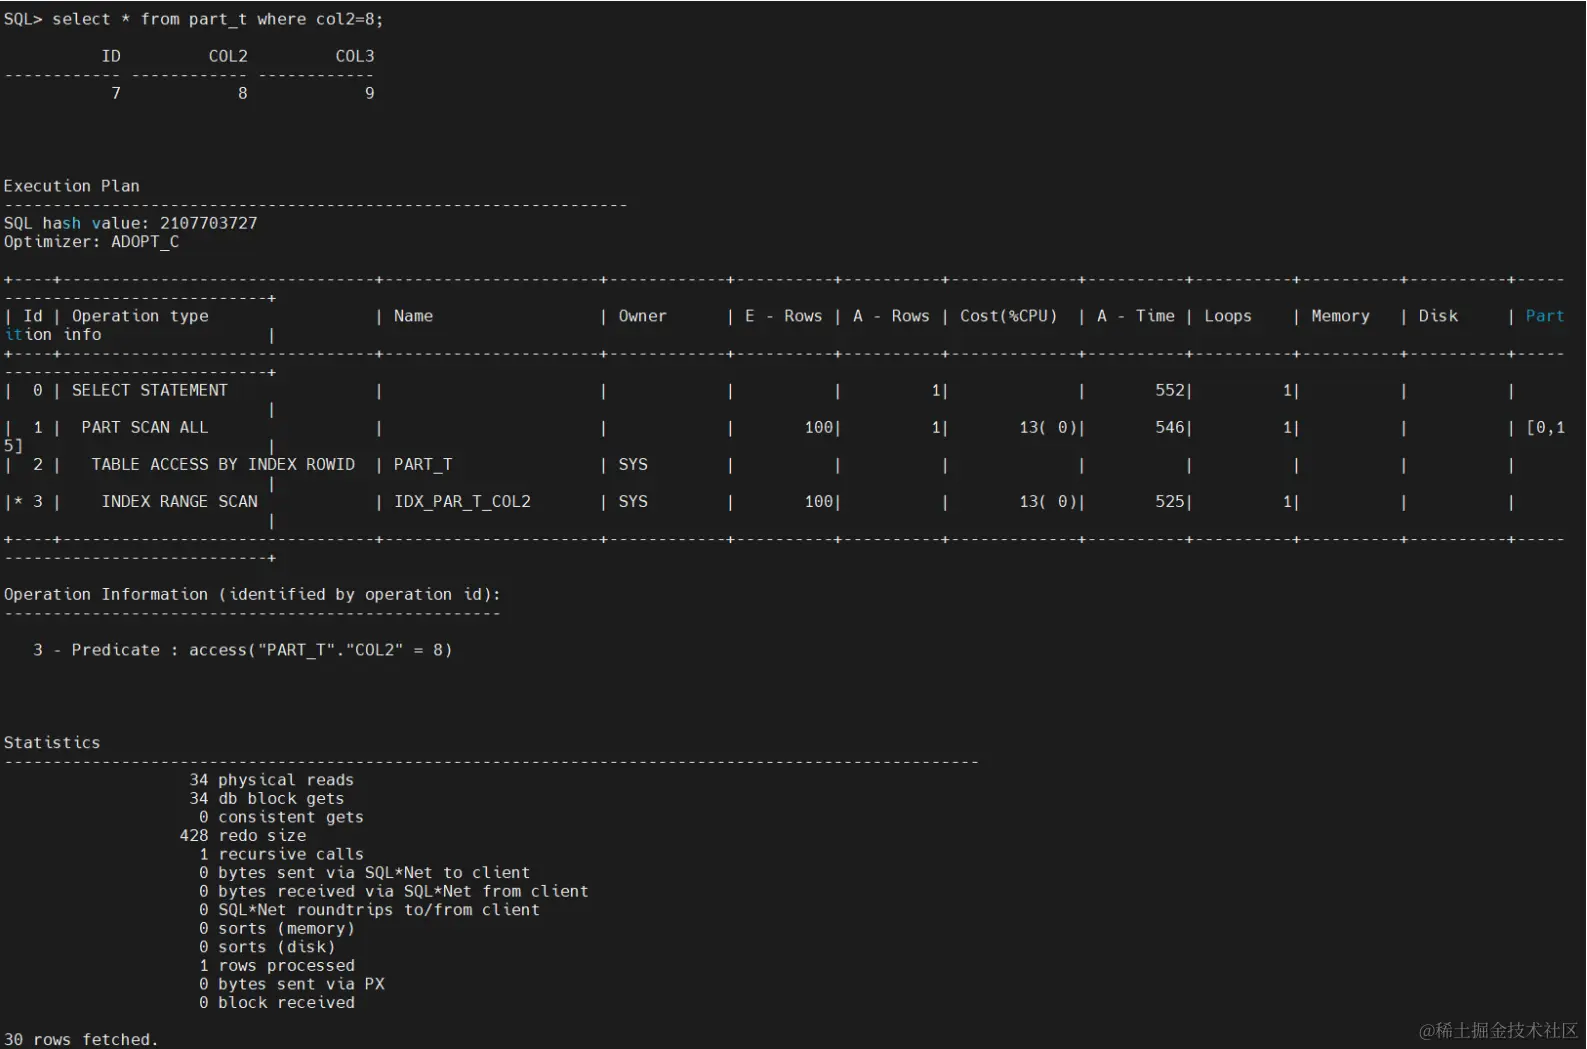
Task: Click A-Time value 546 for PART SCAN ALL
Action: [1170, 427]
